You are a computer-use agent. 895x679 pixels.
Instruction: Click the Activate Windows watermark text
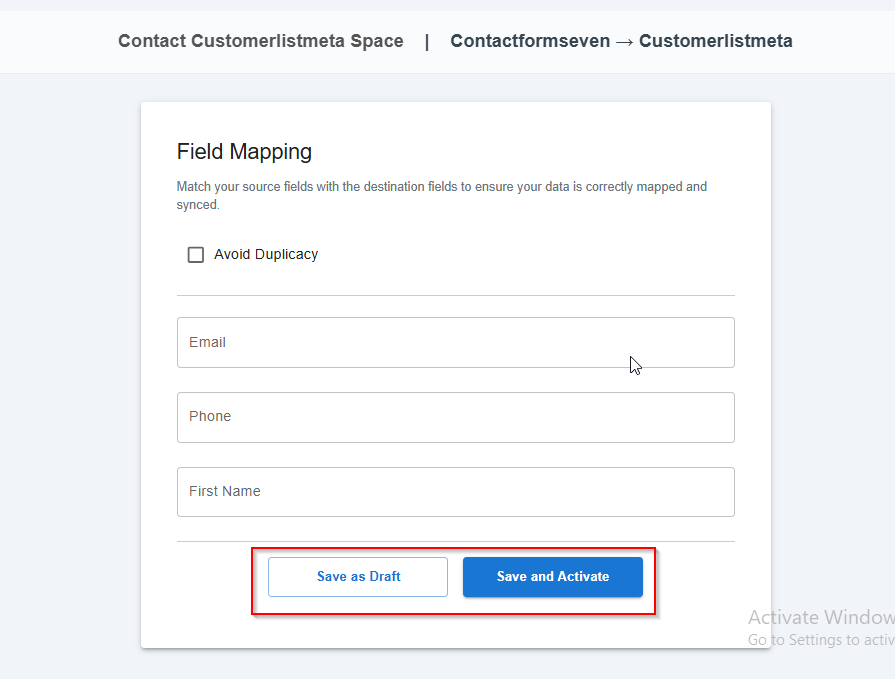pyautogui.click(x=820, y=617)
